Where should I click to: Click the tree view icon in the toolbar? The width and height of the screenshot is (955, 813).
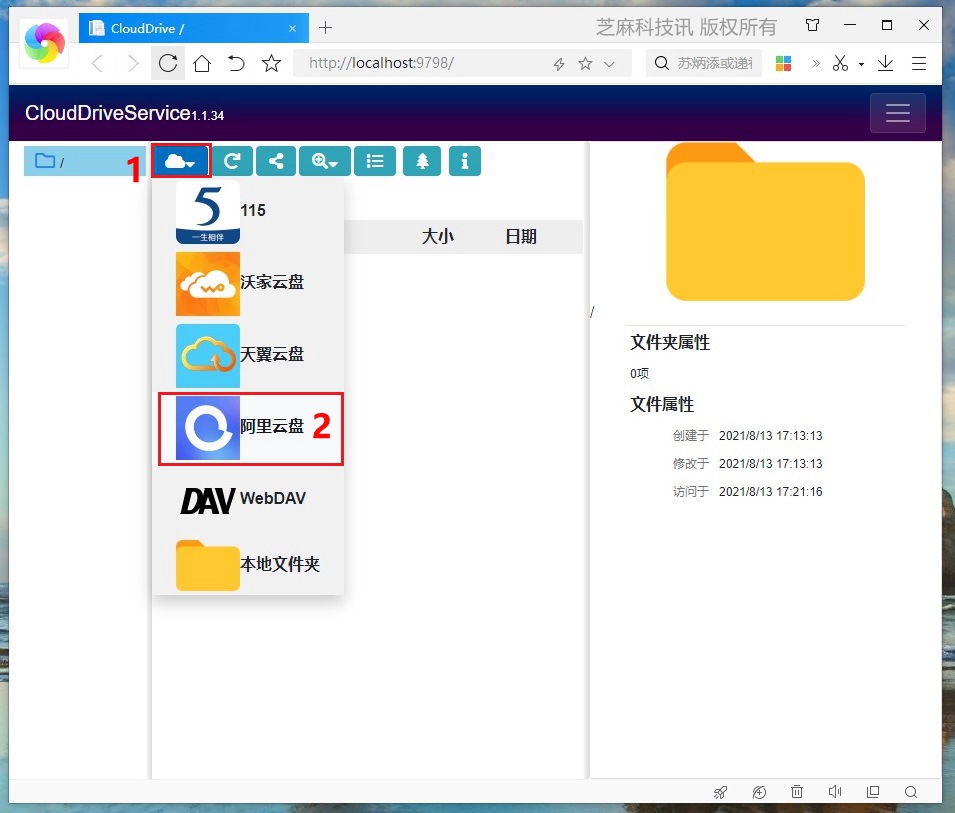pos(421,161)
